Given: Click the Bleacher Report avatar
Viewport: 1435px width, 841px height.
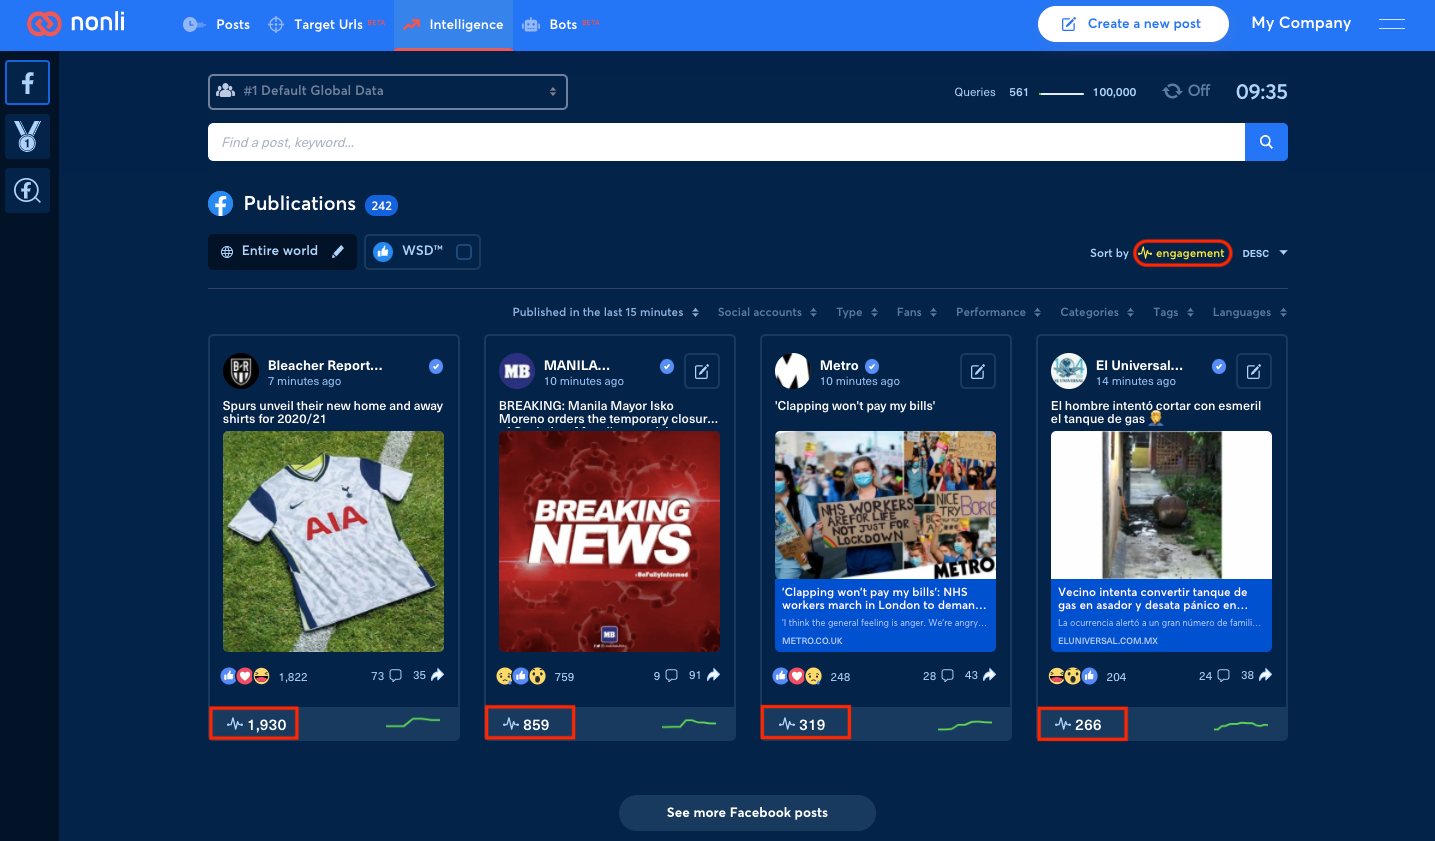Looking at the screenshot, I should tap(241, 371).
